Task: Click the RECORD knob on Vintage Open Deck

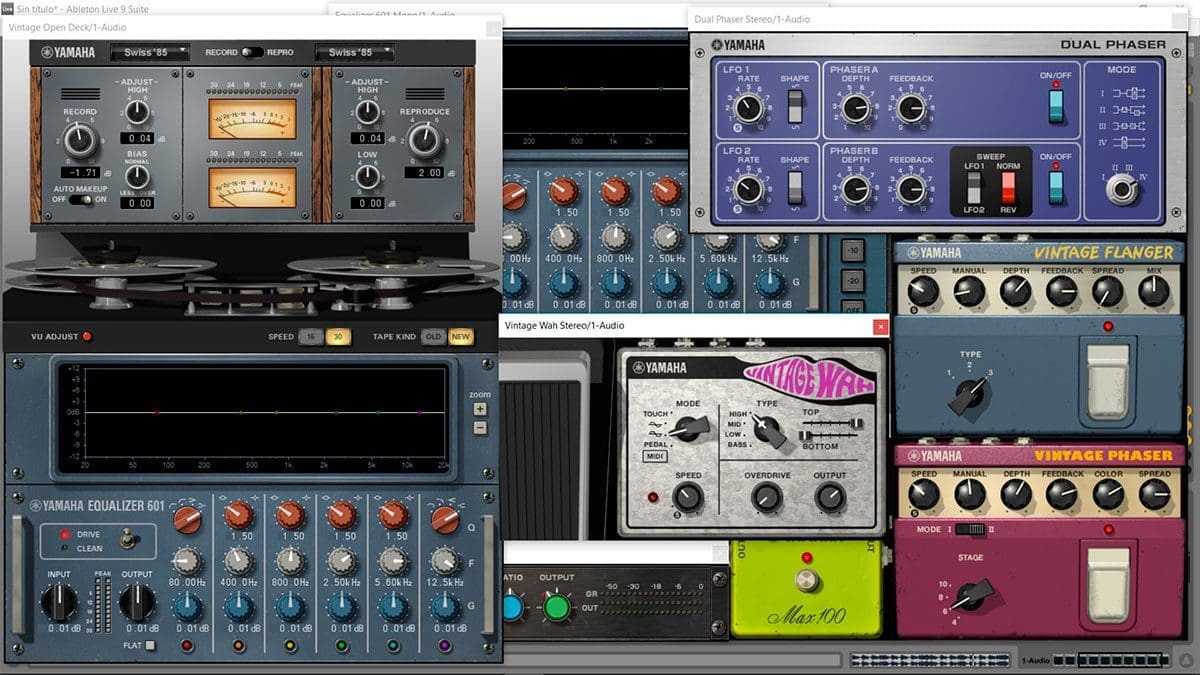Action: pos(80,140)
